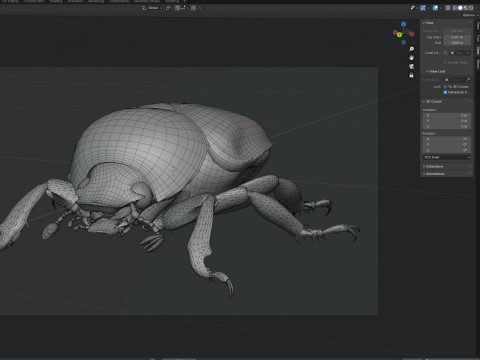Open the Scripting workspace tab
Image resolution: width=480 pixels, height=360 pixels.
coord(172,1)
